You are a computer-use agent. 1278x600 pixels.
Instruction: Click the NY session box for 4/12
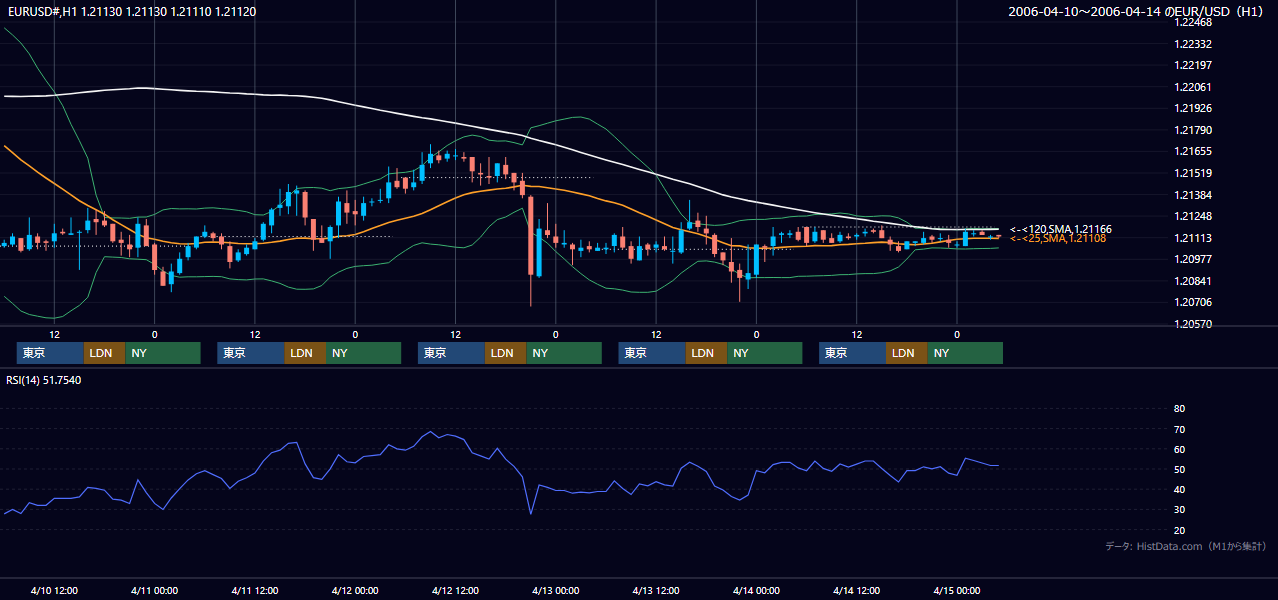point(564,353)
